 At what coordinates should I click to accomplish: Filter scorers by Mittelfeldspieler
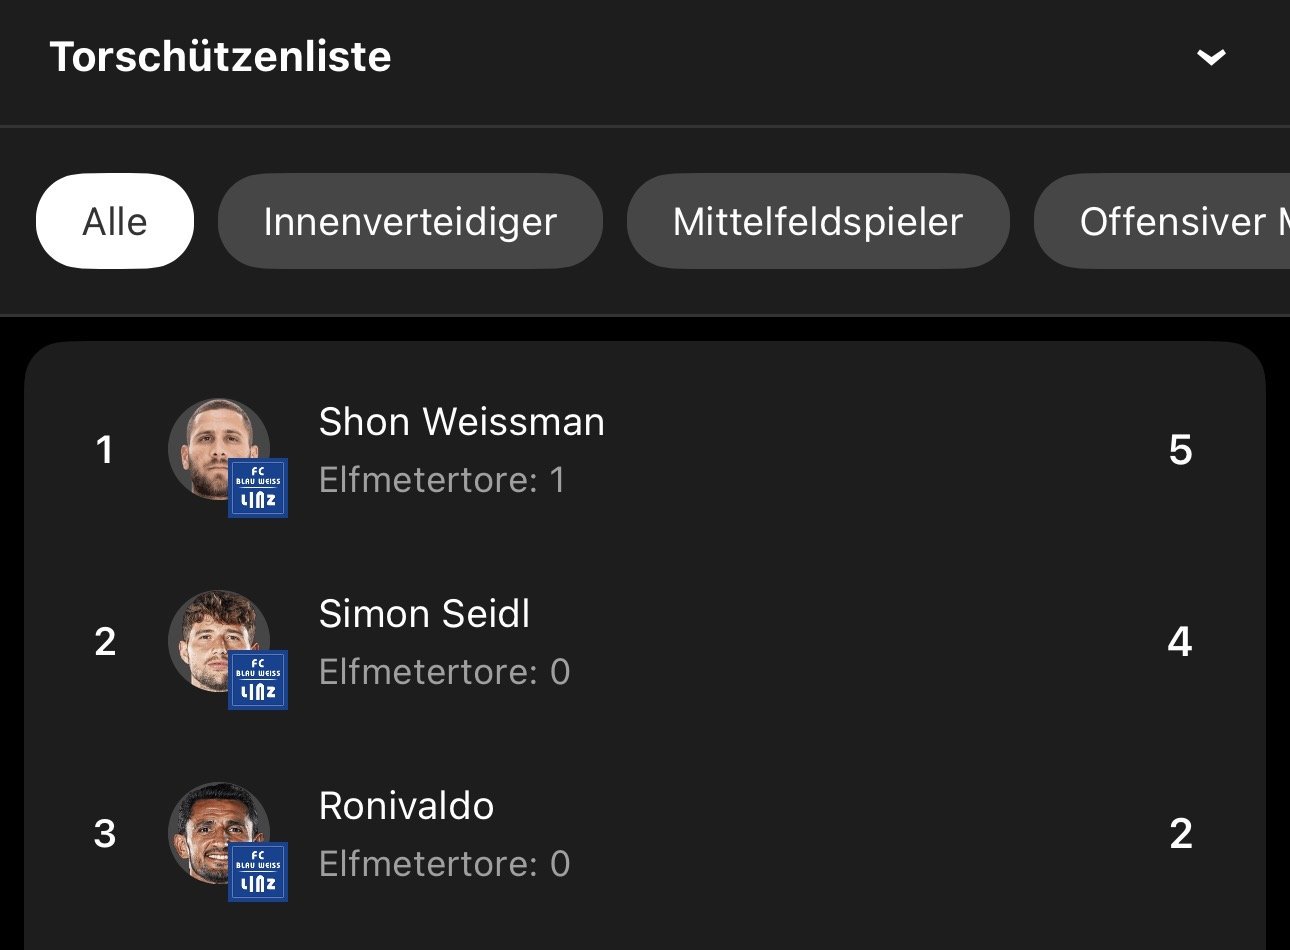pos(818,221)
